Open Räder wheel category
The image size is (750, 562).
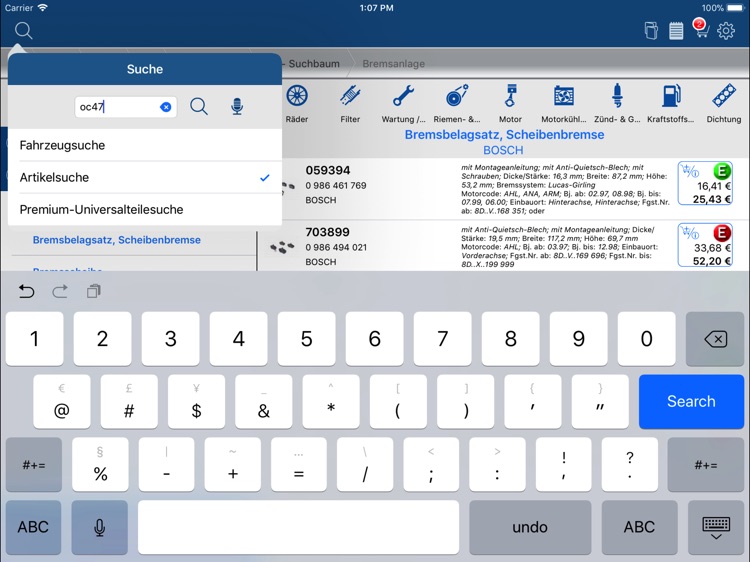[297, 104]
